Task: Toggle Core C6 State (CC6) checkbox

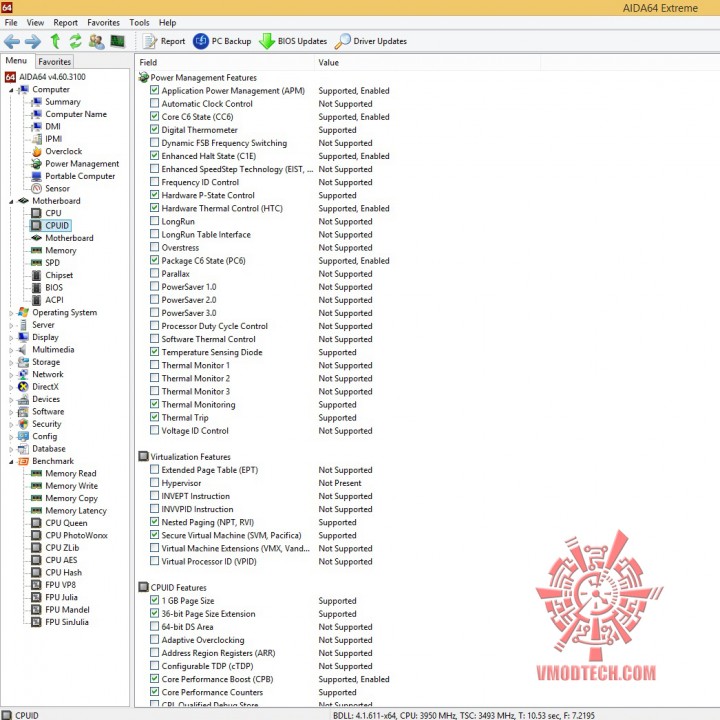Action: [155, 116]
